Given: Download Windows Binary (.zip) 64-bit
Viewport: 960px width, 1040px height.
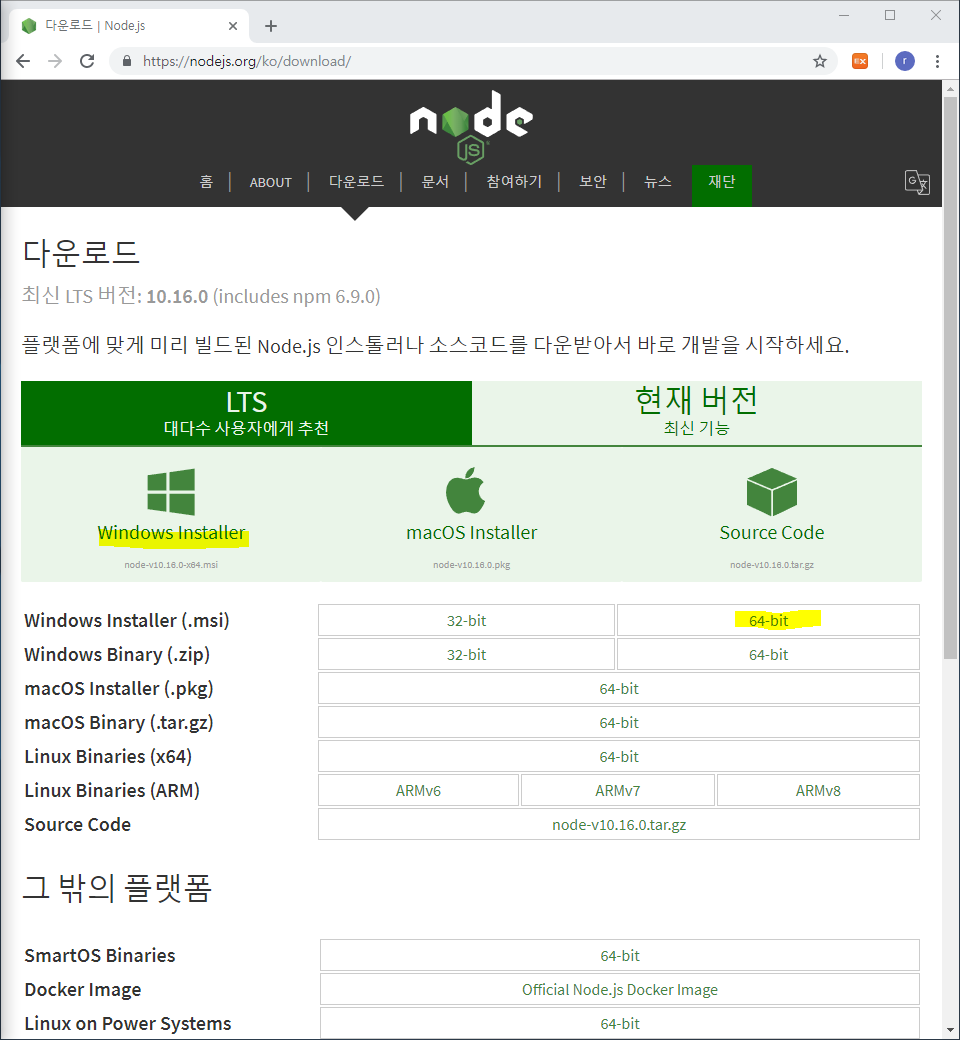Looking at the screenshot, I should (x=768, y=655).
